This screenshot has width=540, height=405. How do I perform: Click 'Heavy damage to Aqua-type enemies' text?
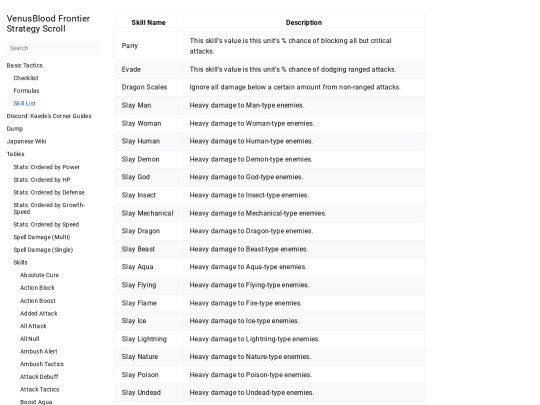click(x=248, y=267)
